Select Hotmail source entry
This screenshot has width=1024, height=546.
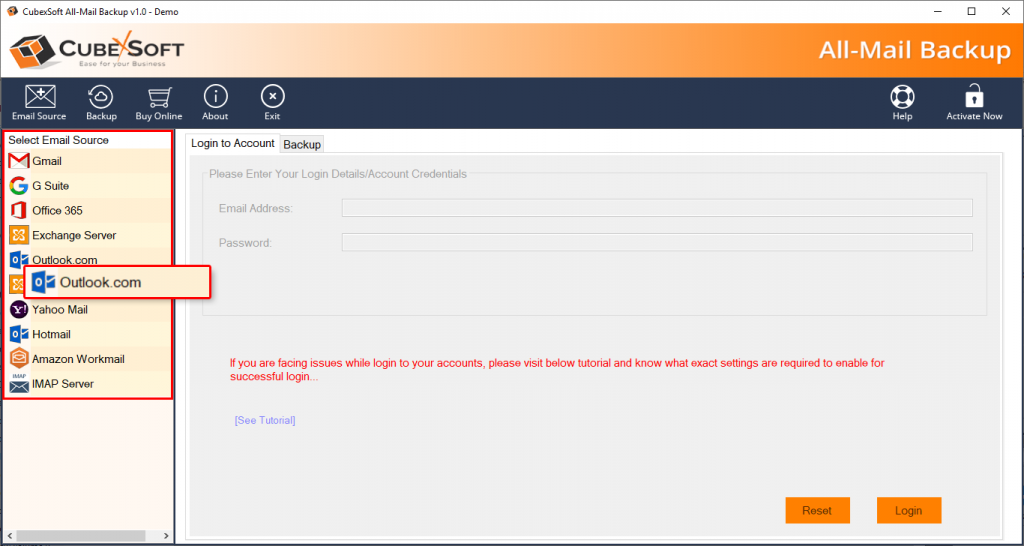click(89, 334)
